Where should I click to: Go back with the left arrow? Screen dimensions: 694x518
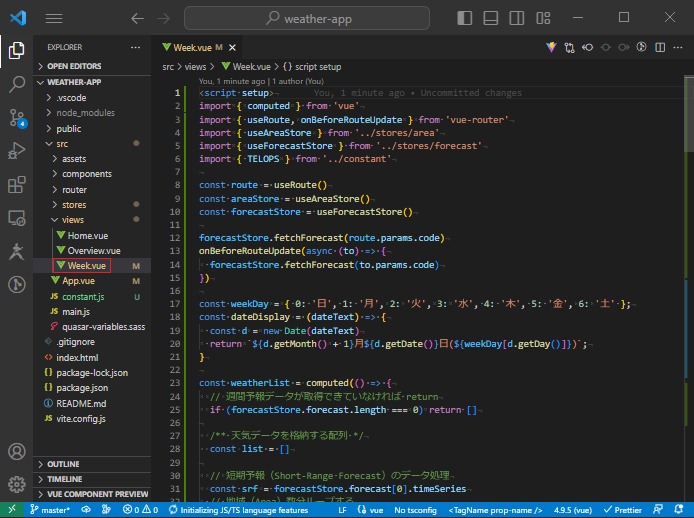point(138,18)
